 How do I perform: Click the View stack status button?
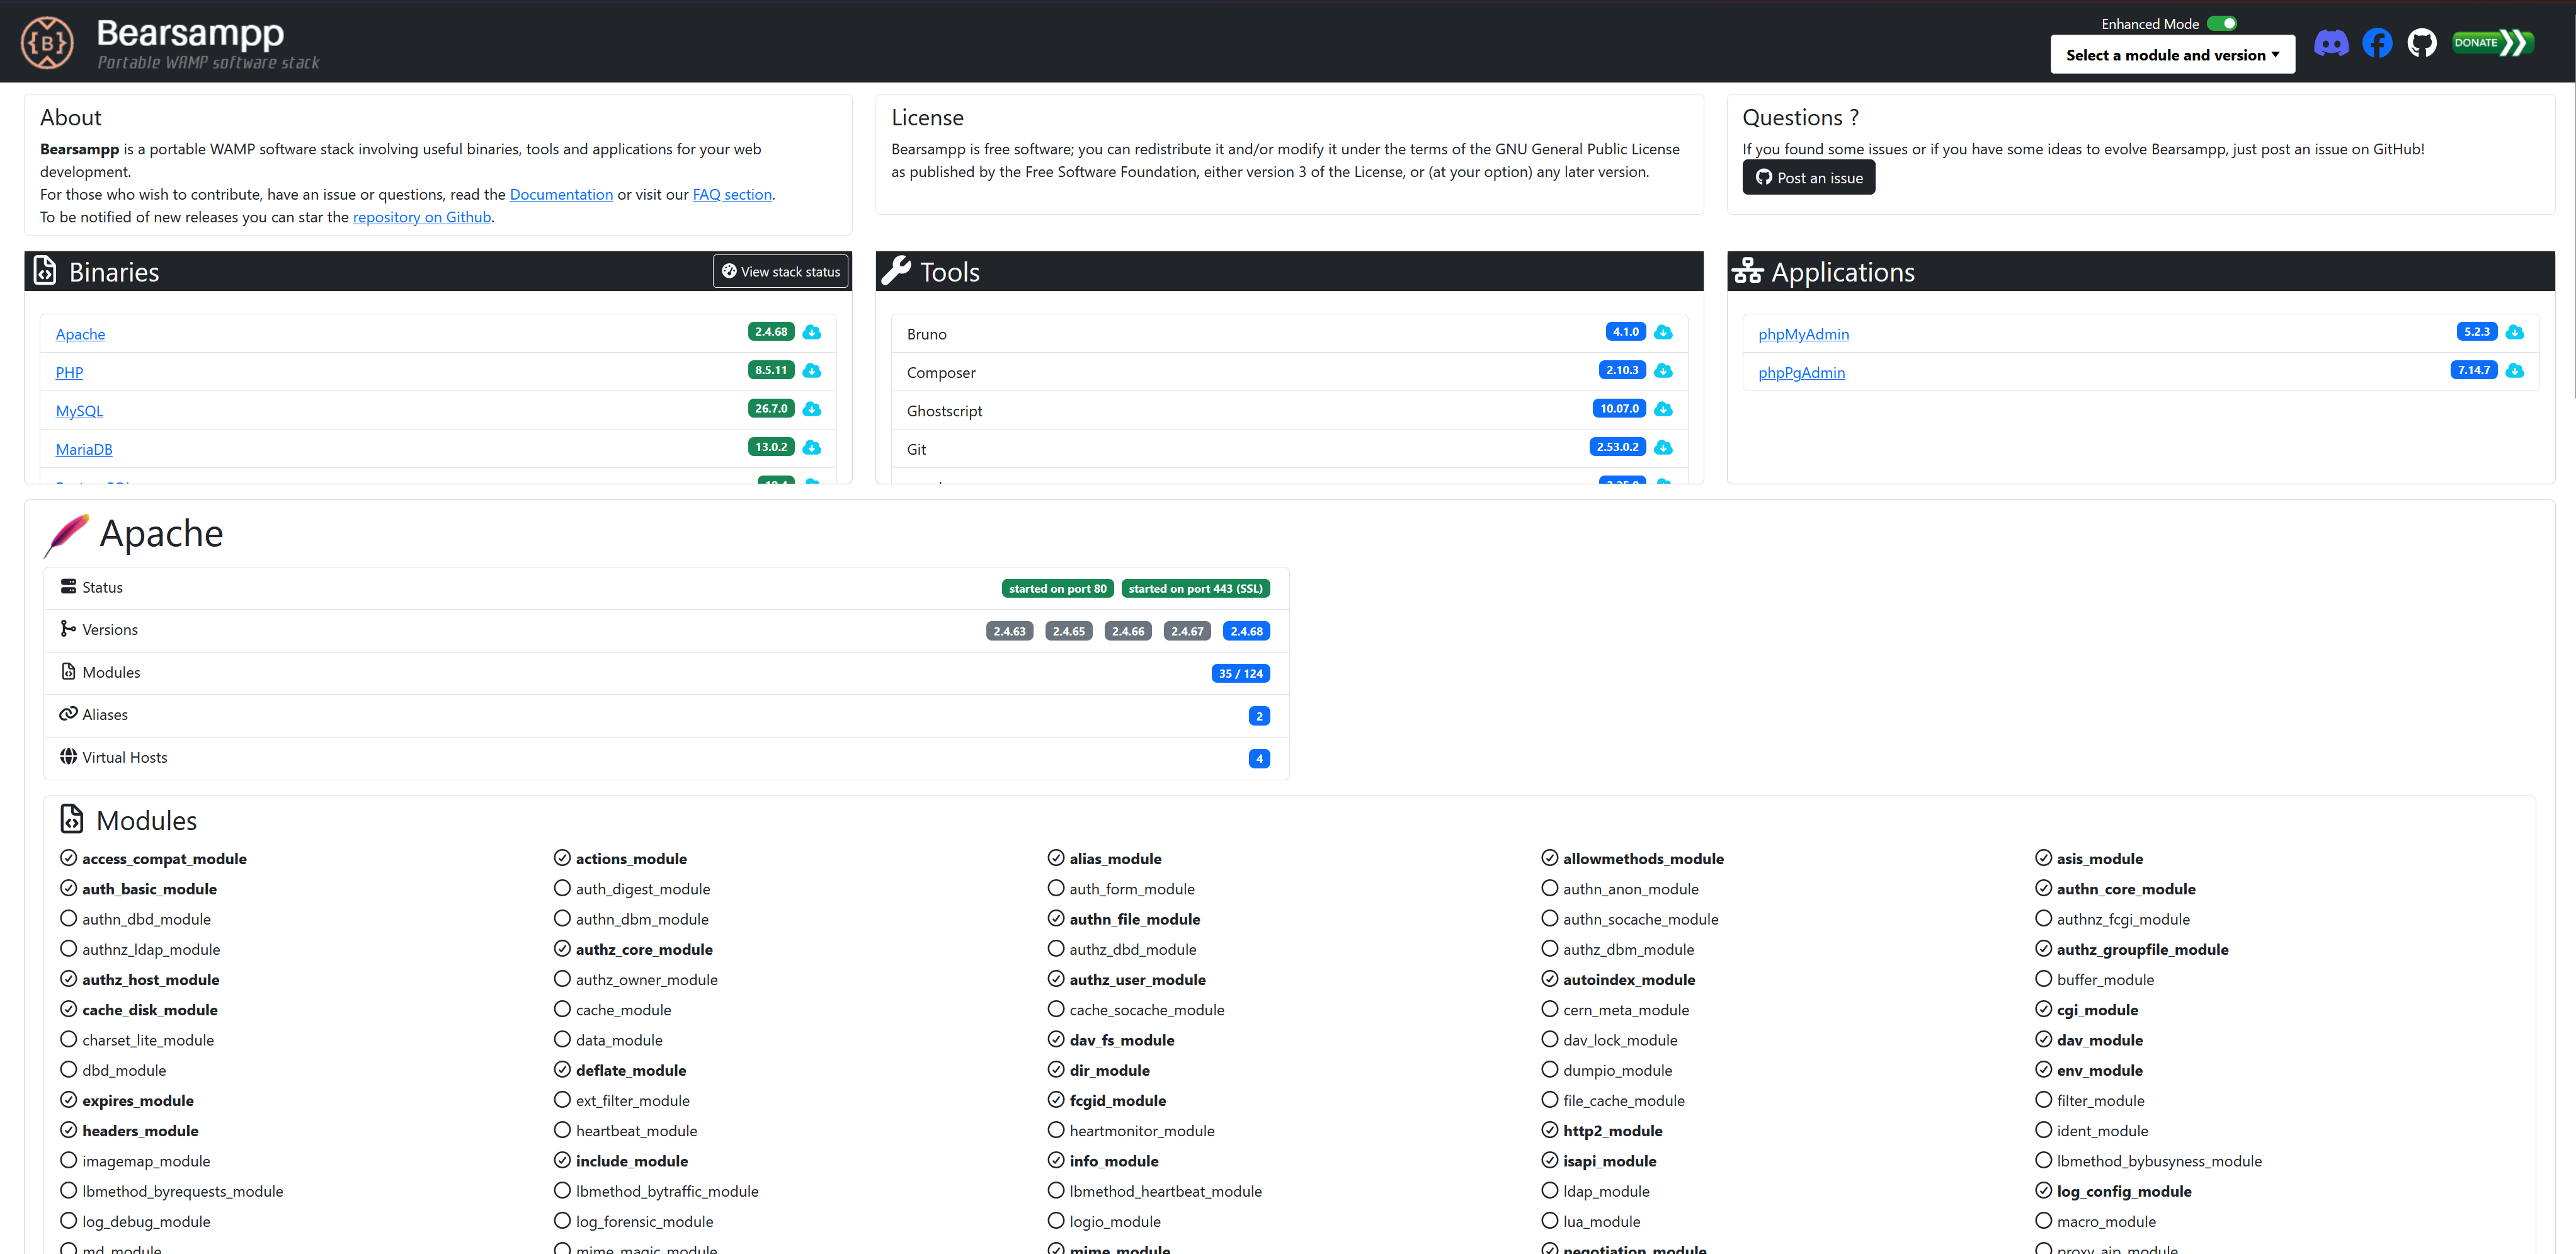(x=781, y=271)
